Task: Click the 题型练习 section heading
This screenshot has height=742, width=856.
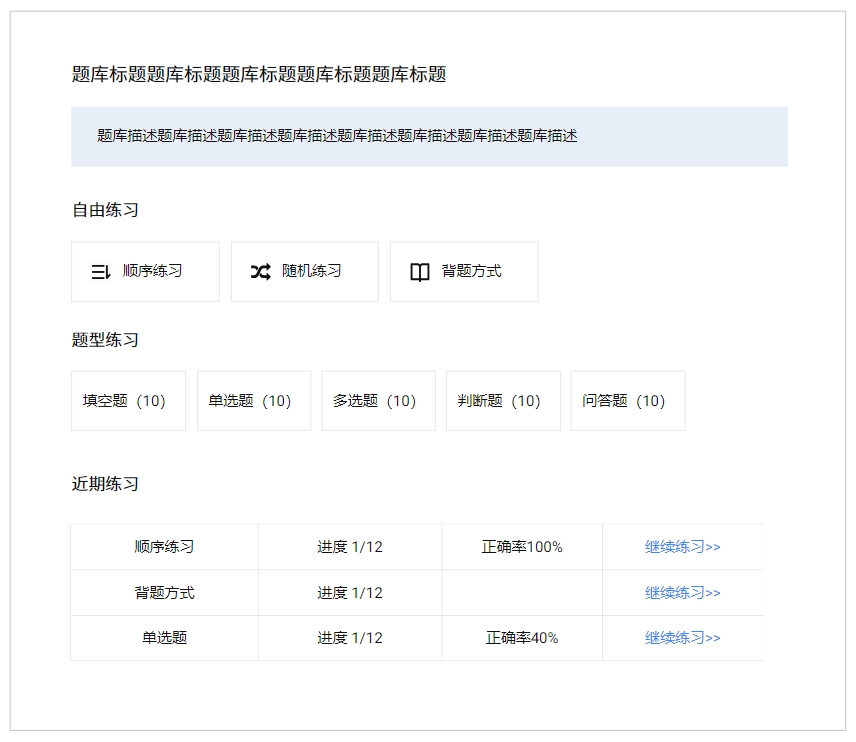Action: 105,340
